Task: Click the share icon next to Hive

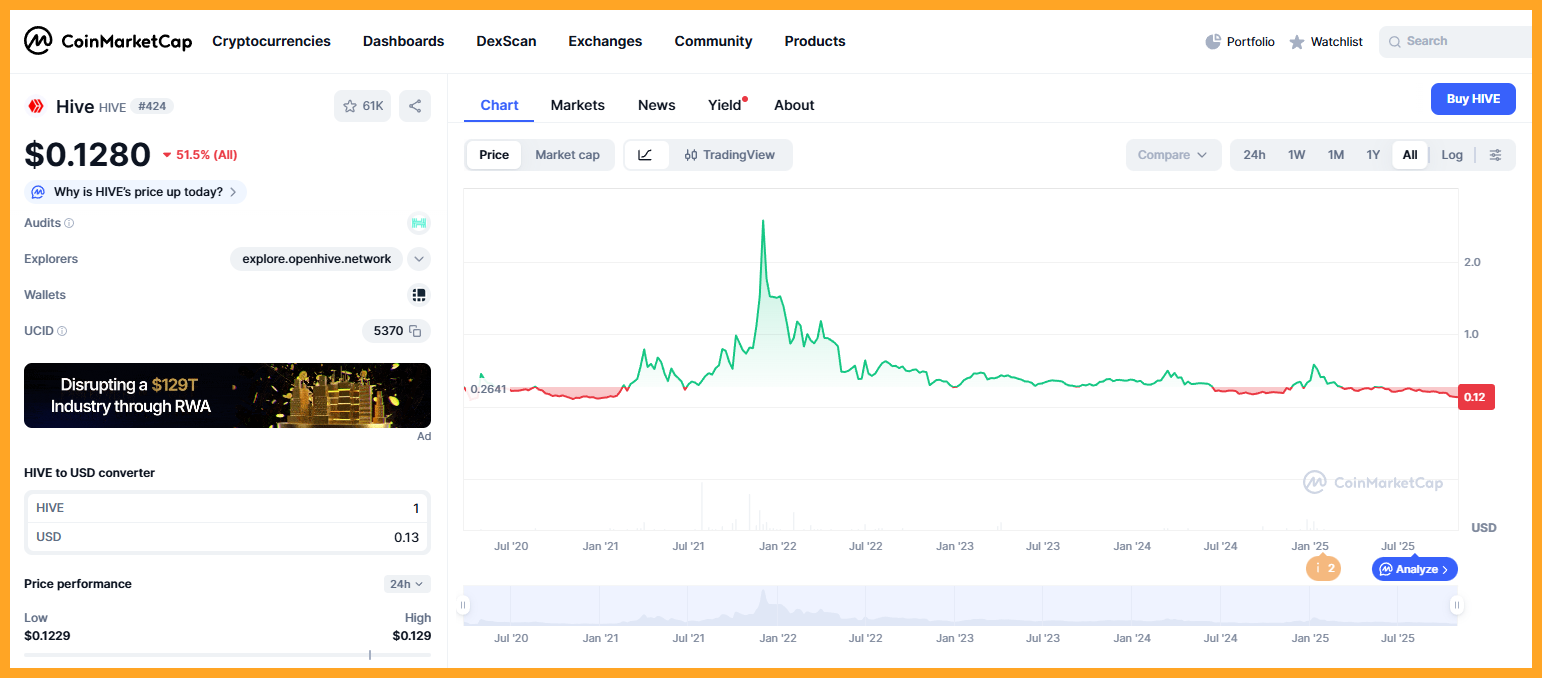Action: (415, 106)
